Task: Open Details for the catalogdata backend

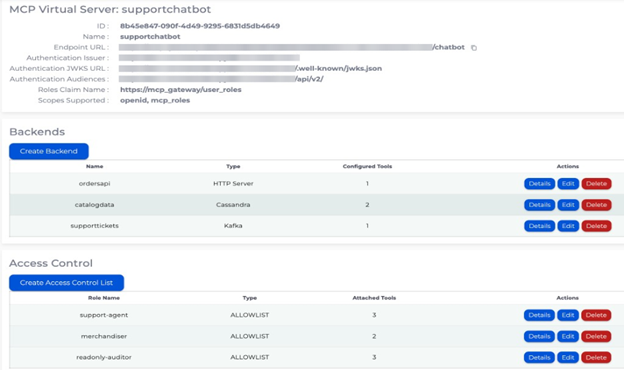Action: [x=539, y=205]
